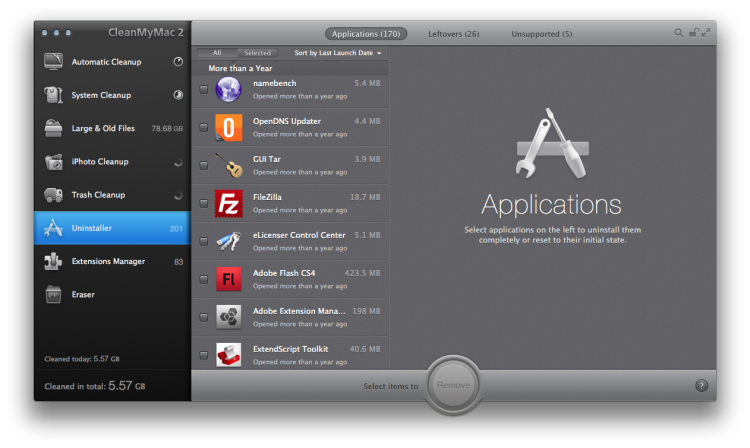Image resolution: width=750 pixels, height=448 pixels.
Task: Click the iPhoto Cleanup camera icon
Action: pyautogui.click(x=53, y=162)
